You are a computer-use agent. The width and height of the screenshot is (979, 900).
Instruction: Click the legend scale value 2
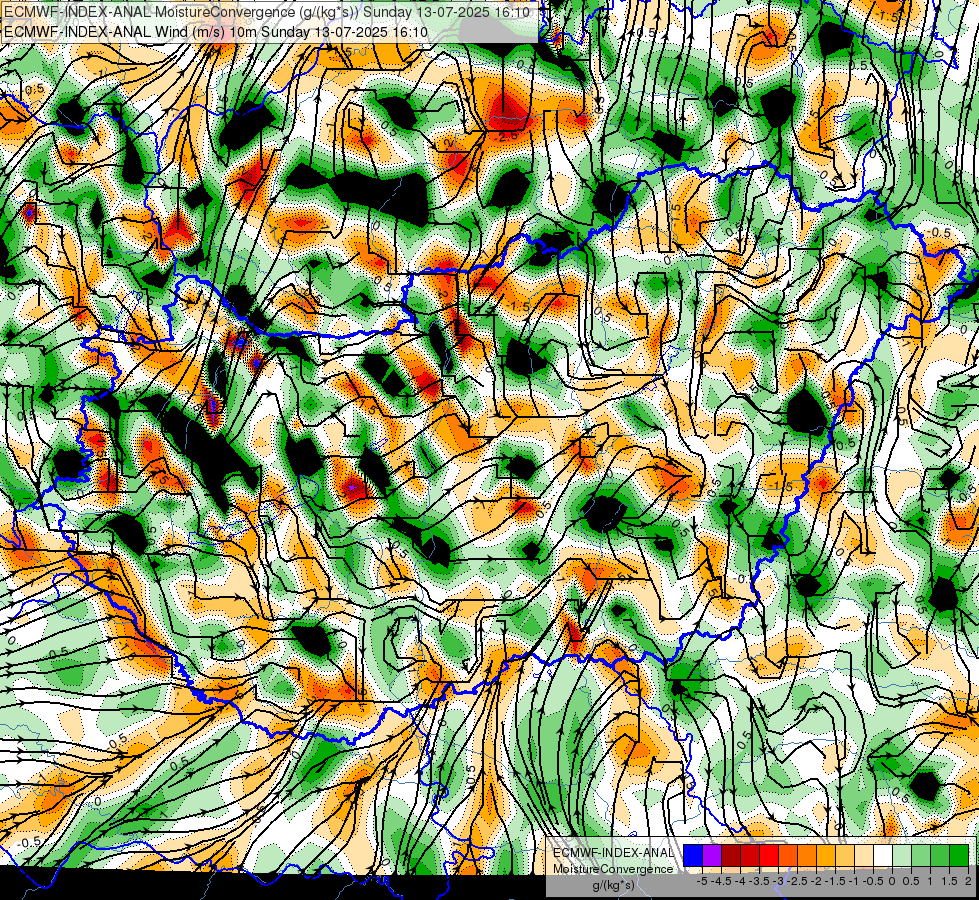(x=968, y=881)
